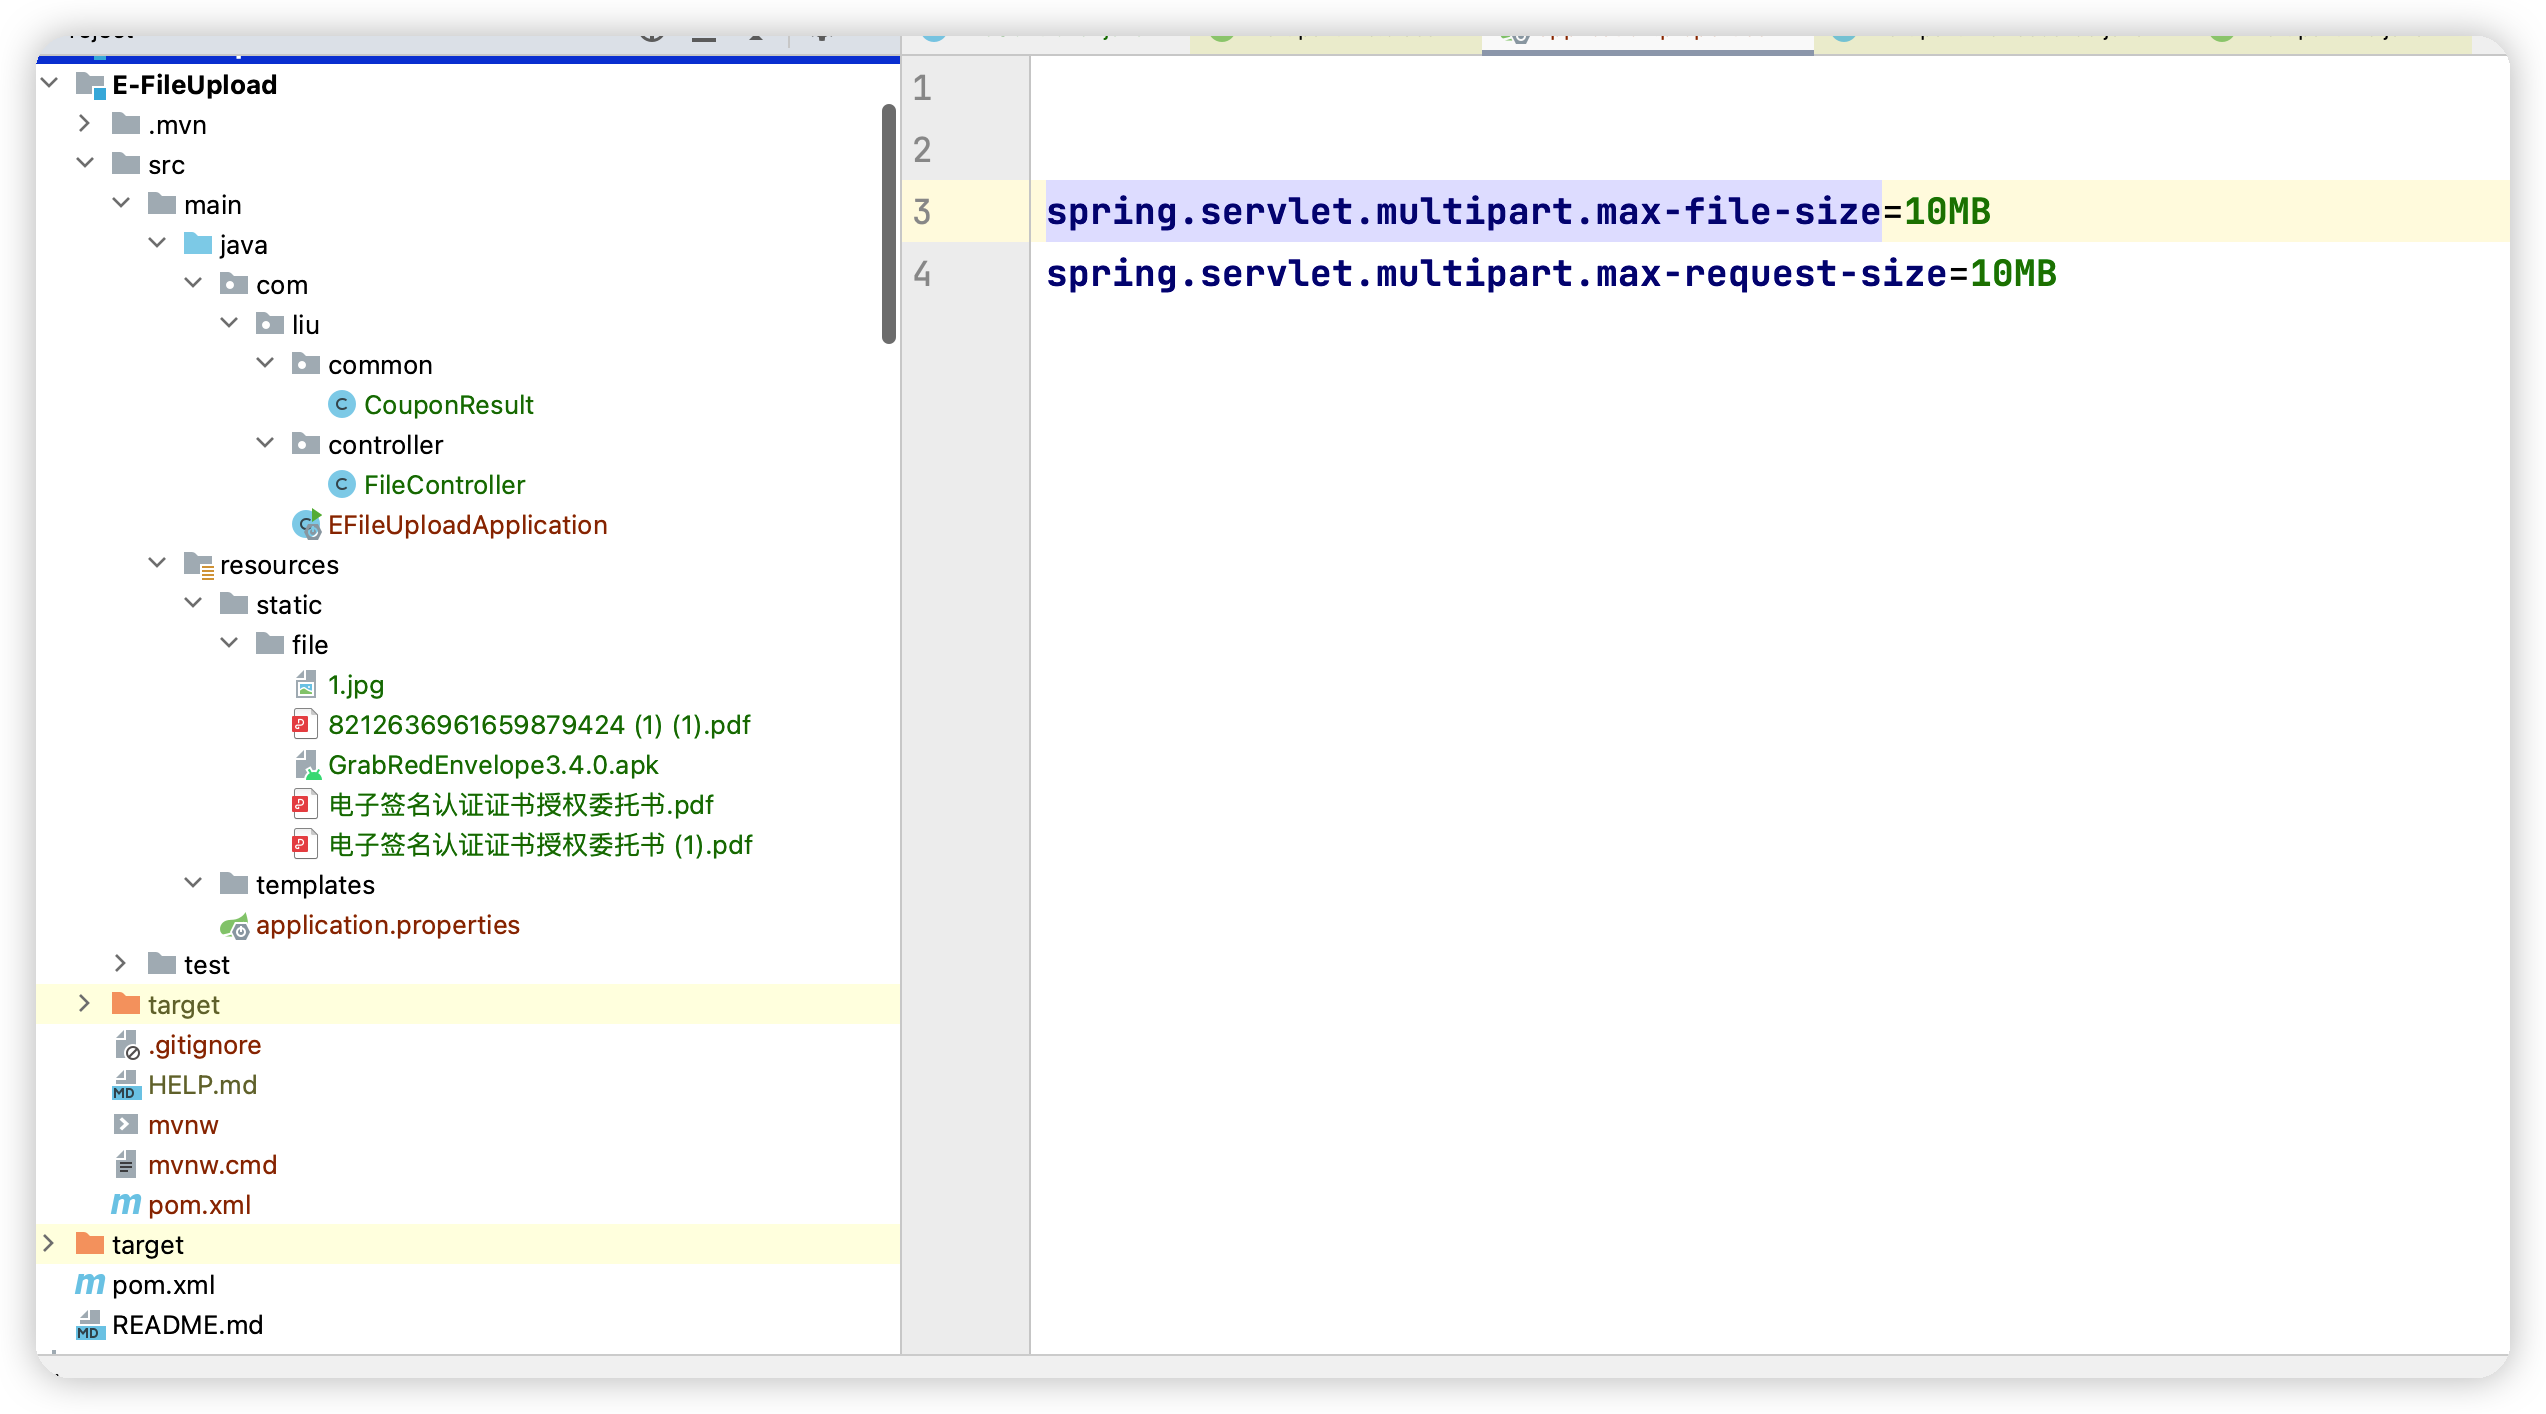Viewport: 2546px width, 1414px height.
Task: Collapse the liu package chevron
Action: pyautogui.click(x=229, y=323)
